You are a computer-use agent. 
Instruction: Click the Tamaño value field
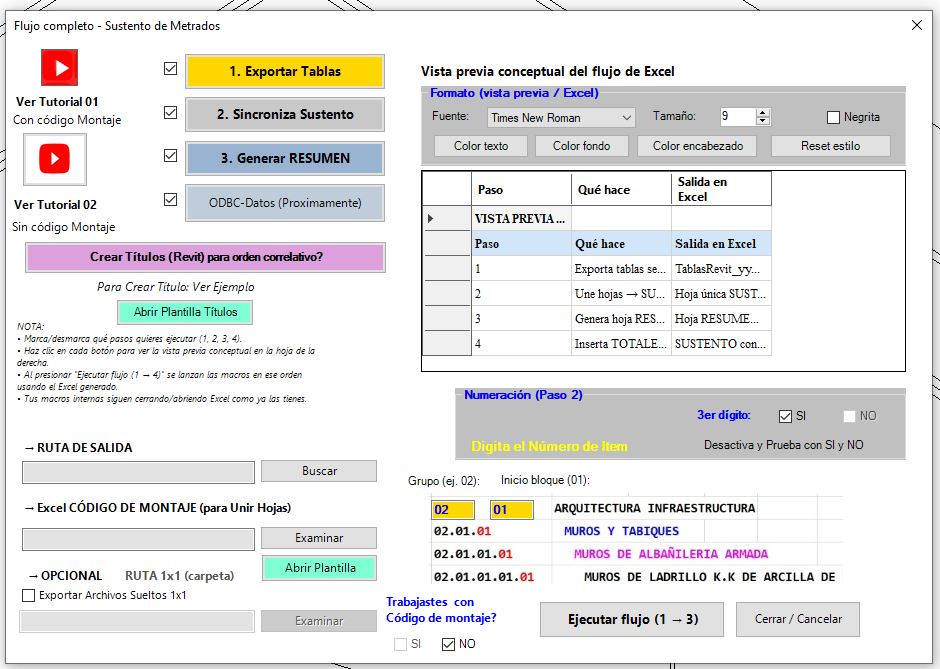[x=737, y=116]
